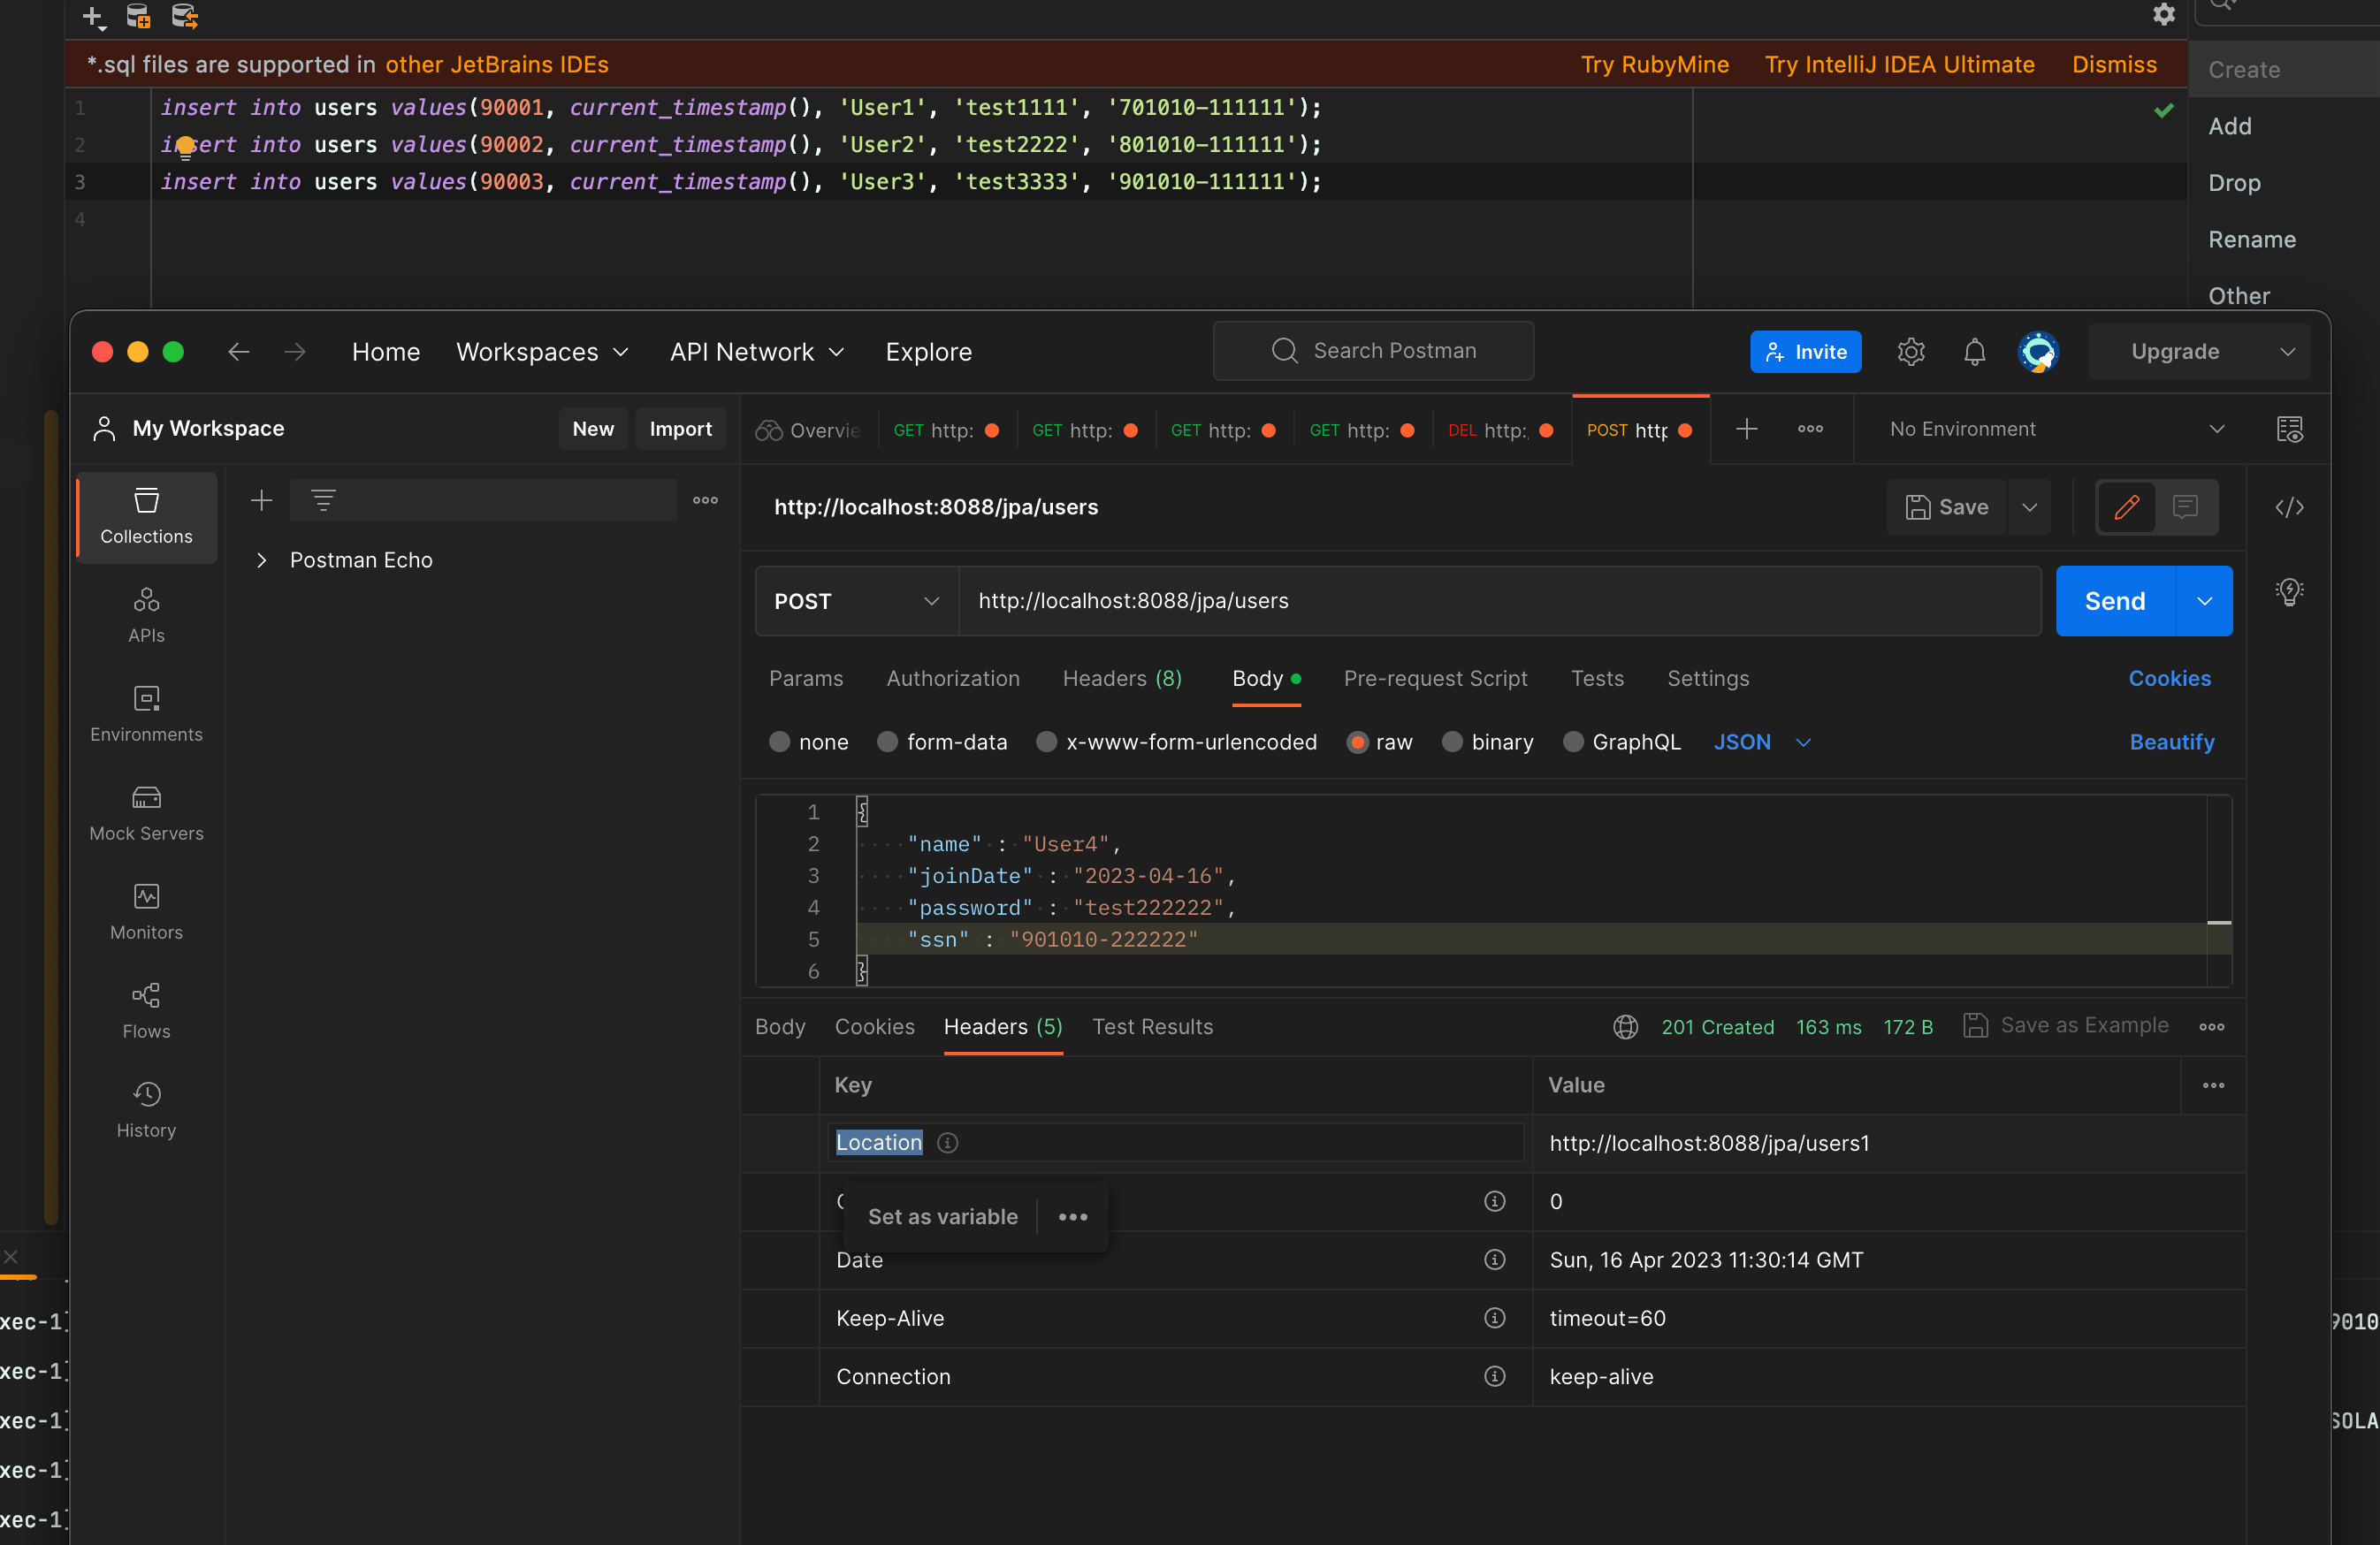Screen dimensions: 2380x1545
Task: Click the comments icon beside the pencil
Action: [2185, 507]
